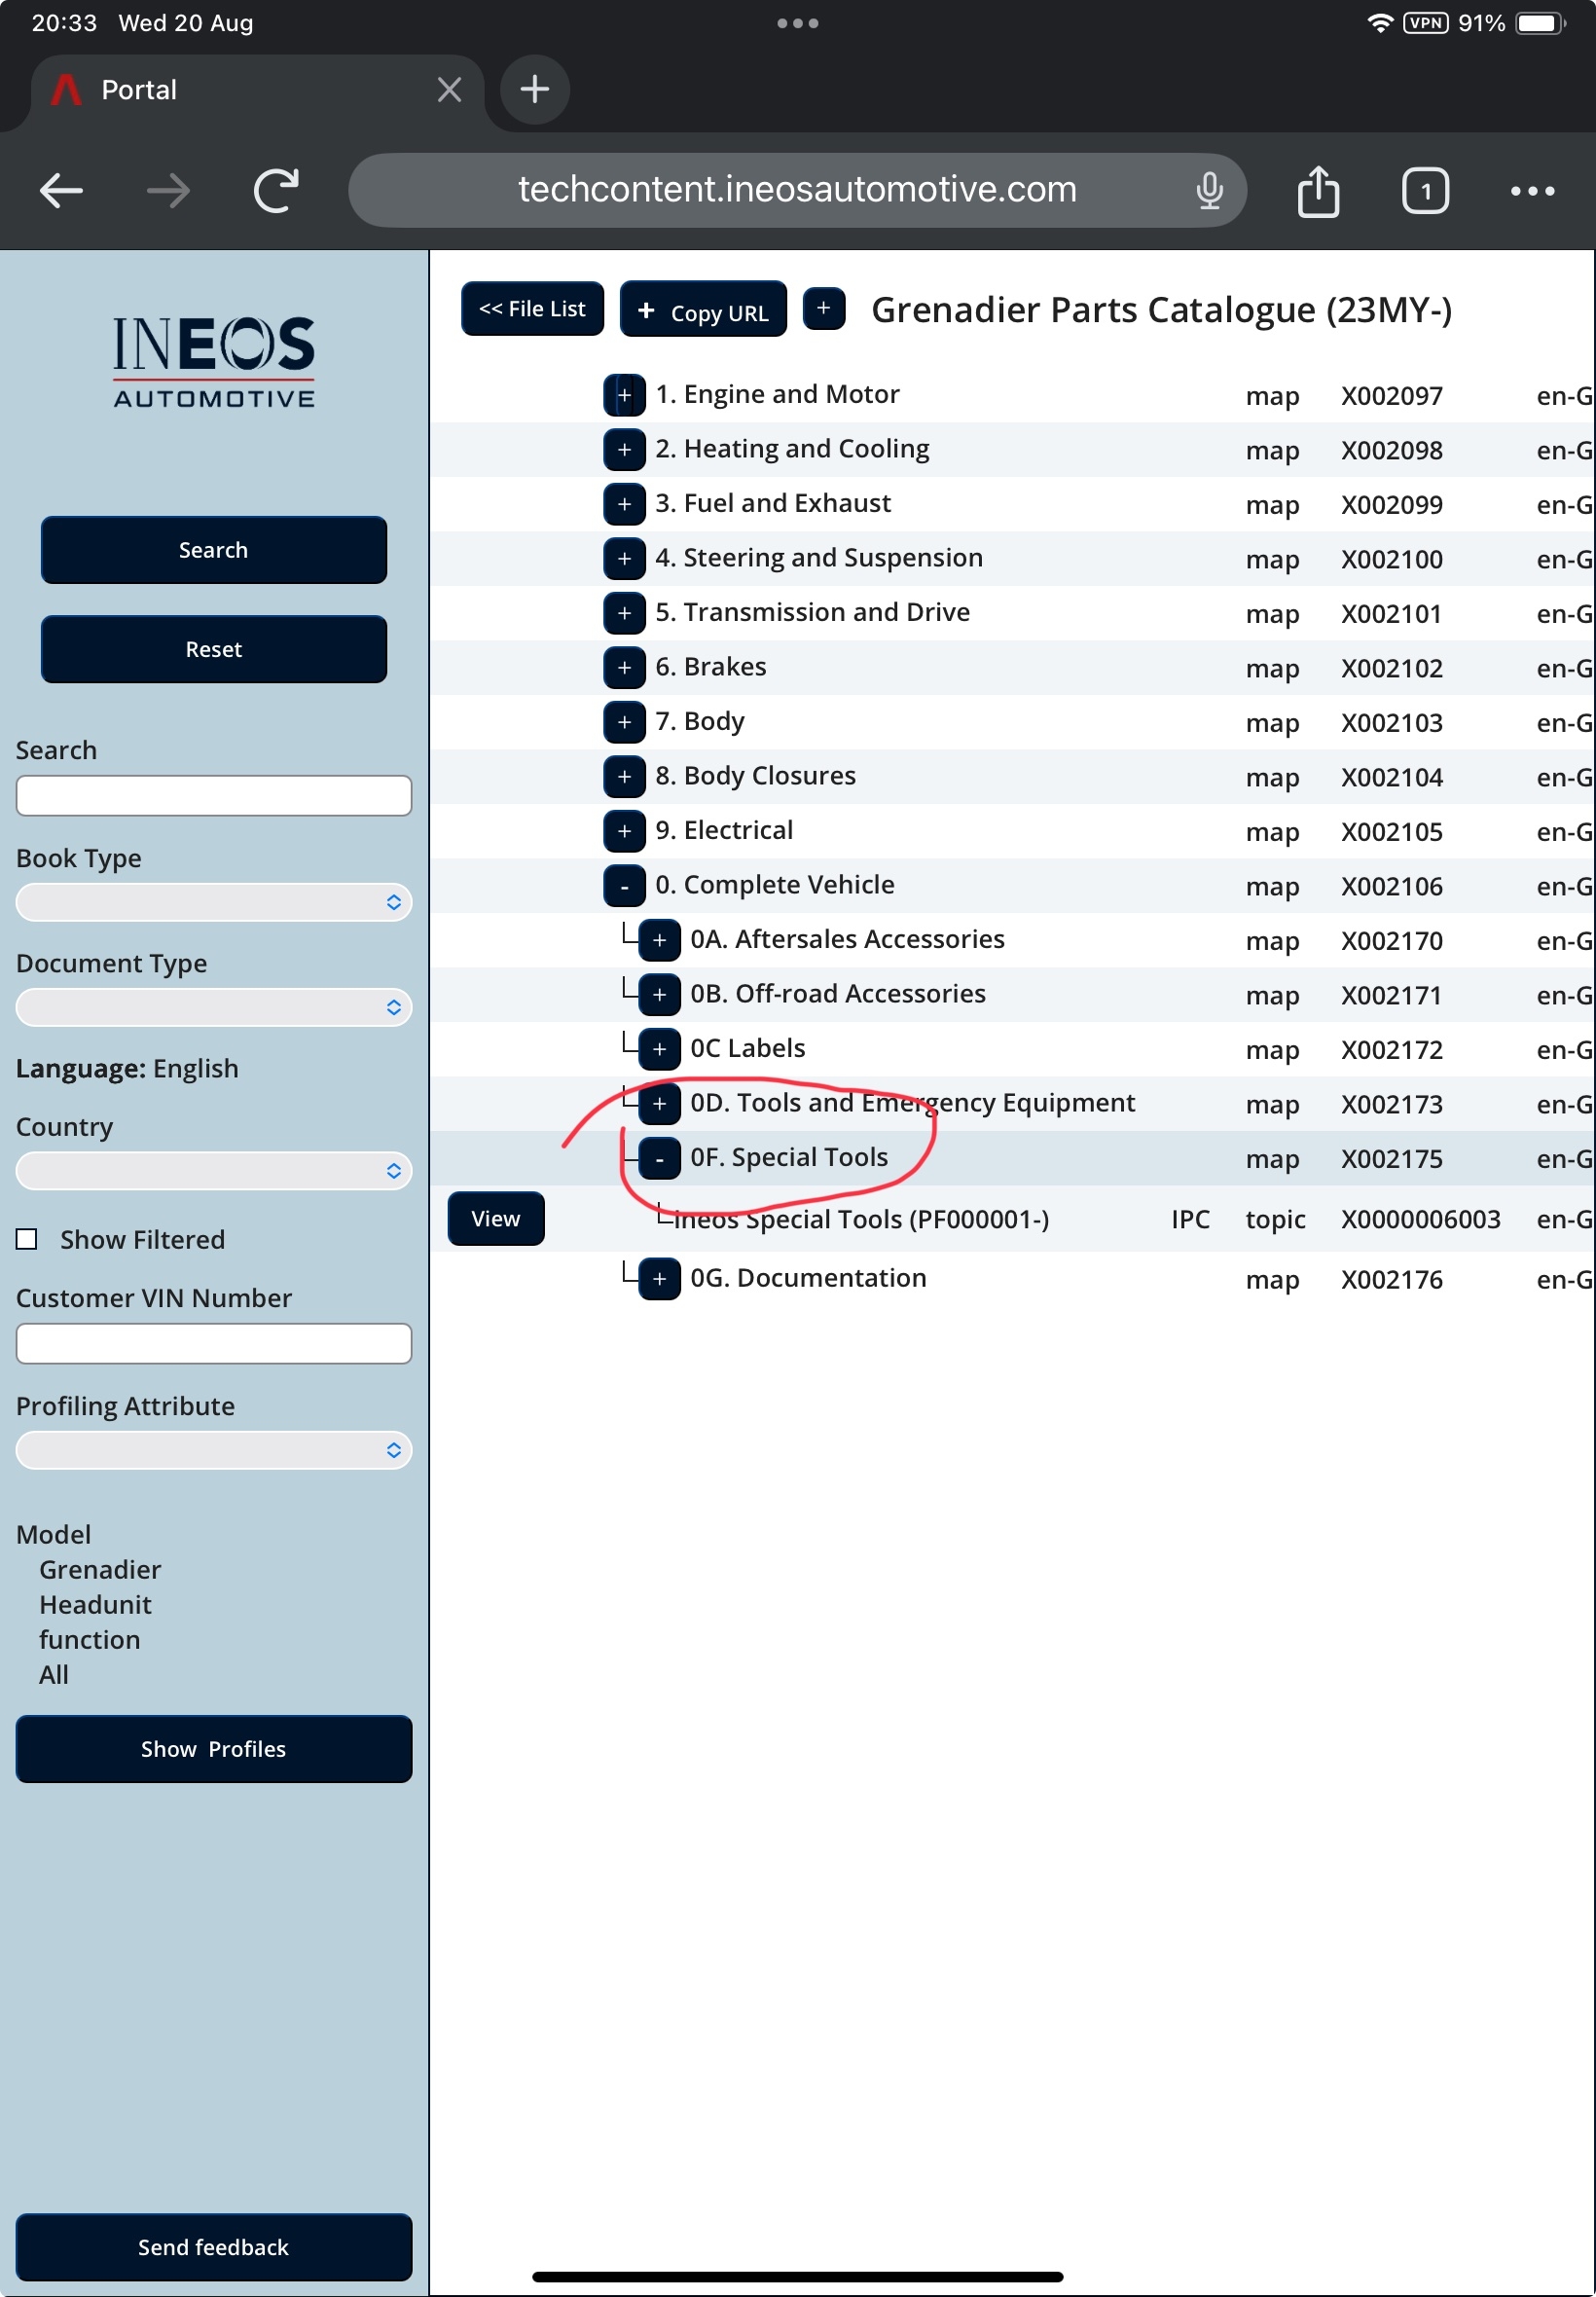This screenshot has width=1596, height=2297.
Task: Click the IPC label in Special Tools row
Action: 1190,1219
